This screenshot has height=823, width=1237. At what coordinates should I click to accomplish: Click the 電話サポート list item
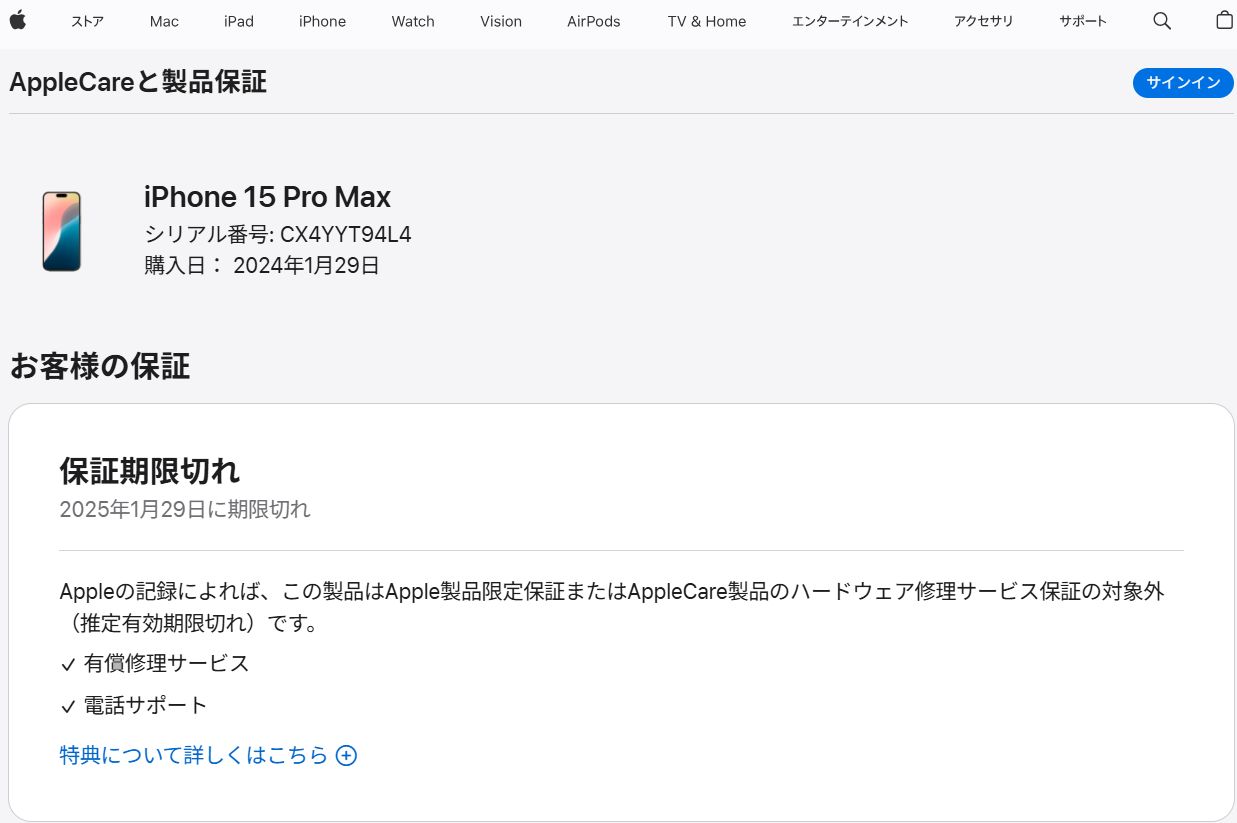[134, 705]
